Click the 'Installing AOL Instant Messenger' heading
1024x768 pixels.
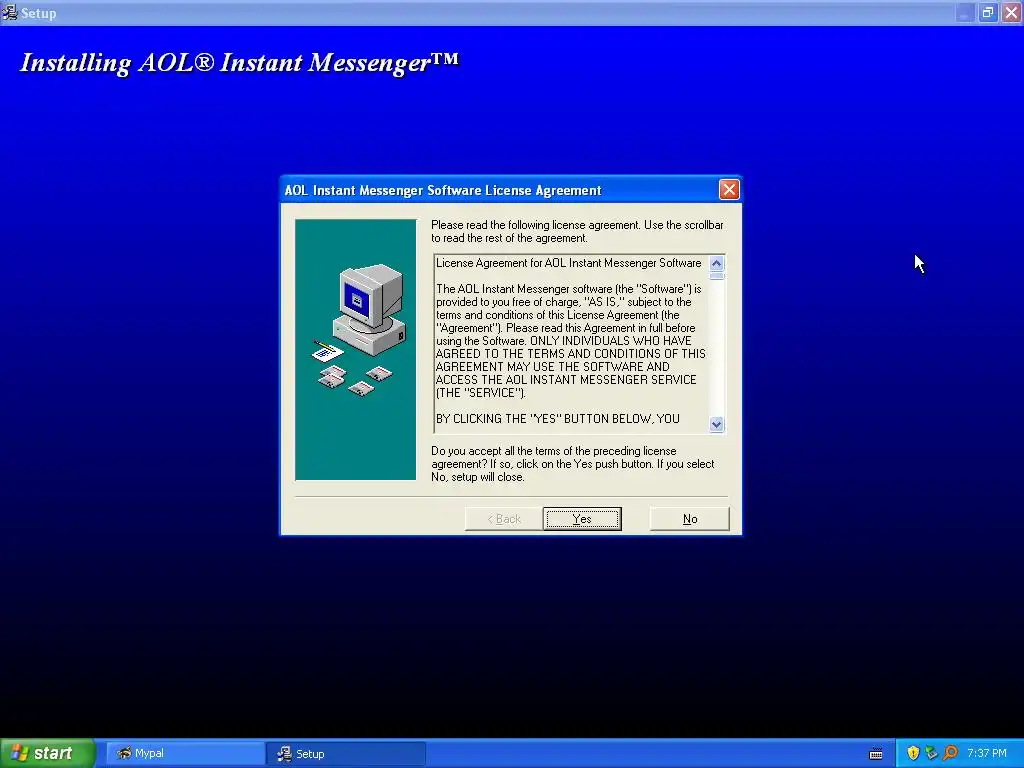coord(240,63)
